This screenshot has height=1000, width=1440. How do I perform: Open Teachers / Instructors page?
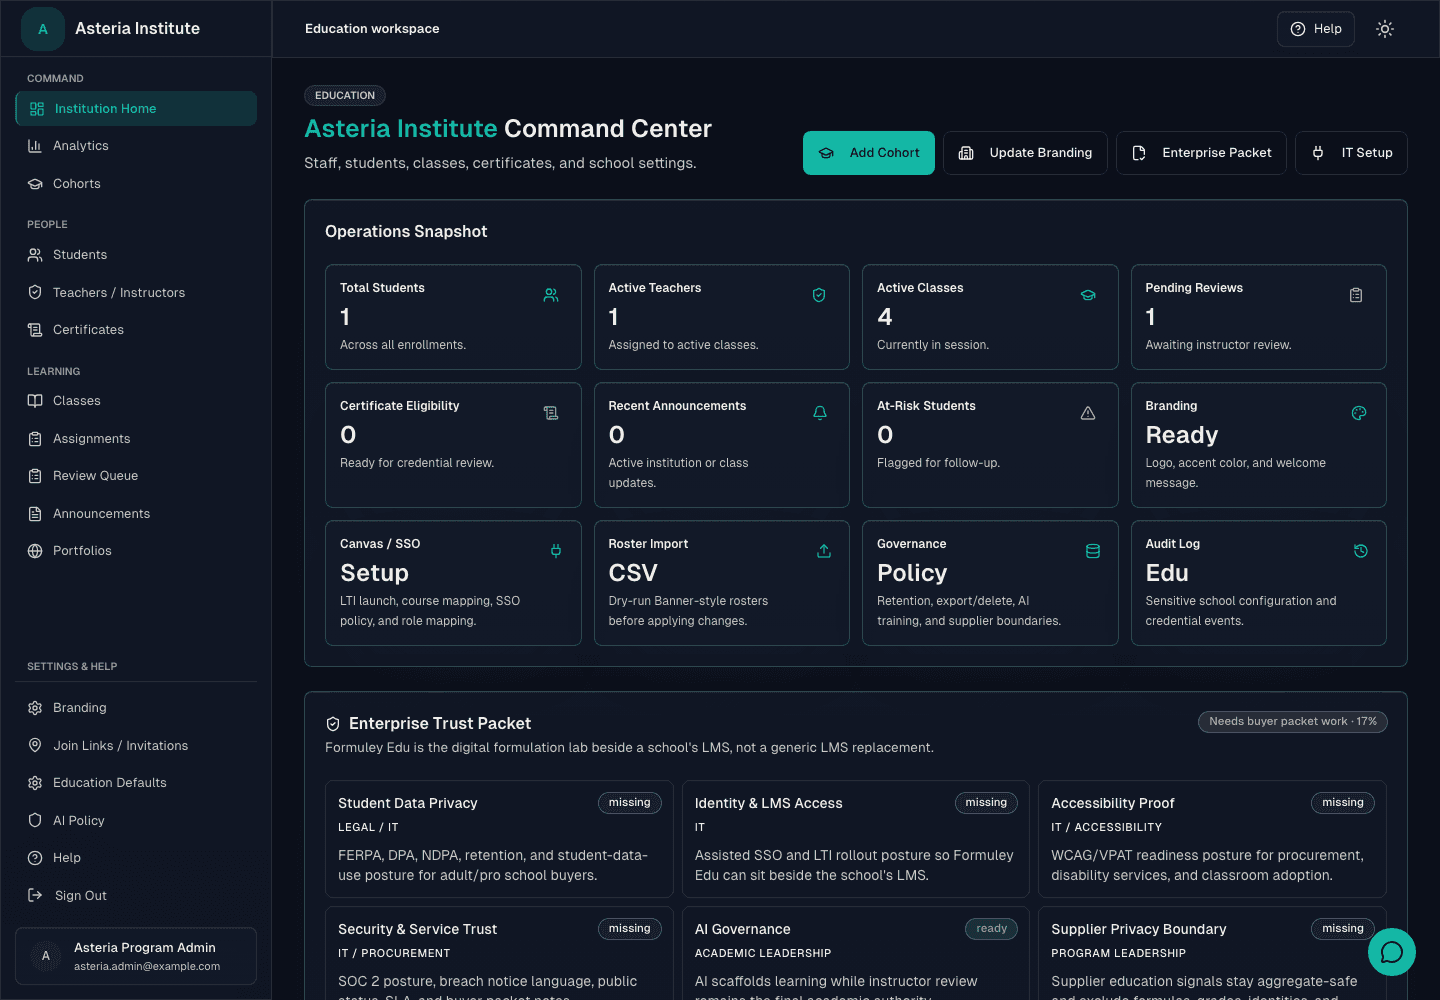click(x=136, y=293)
